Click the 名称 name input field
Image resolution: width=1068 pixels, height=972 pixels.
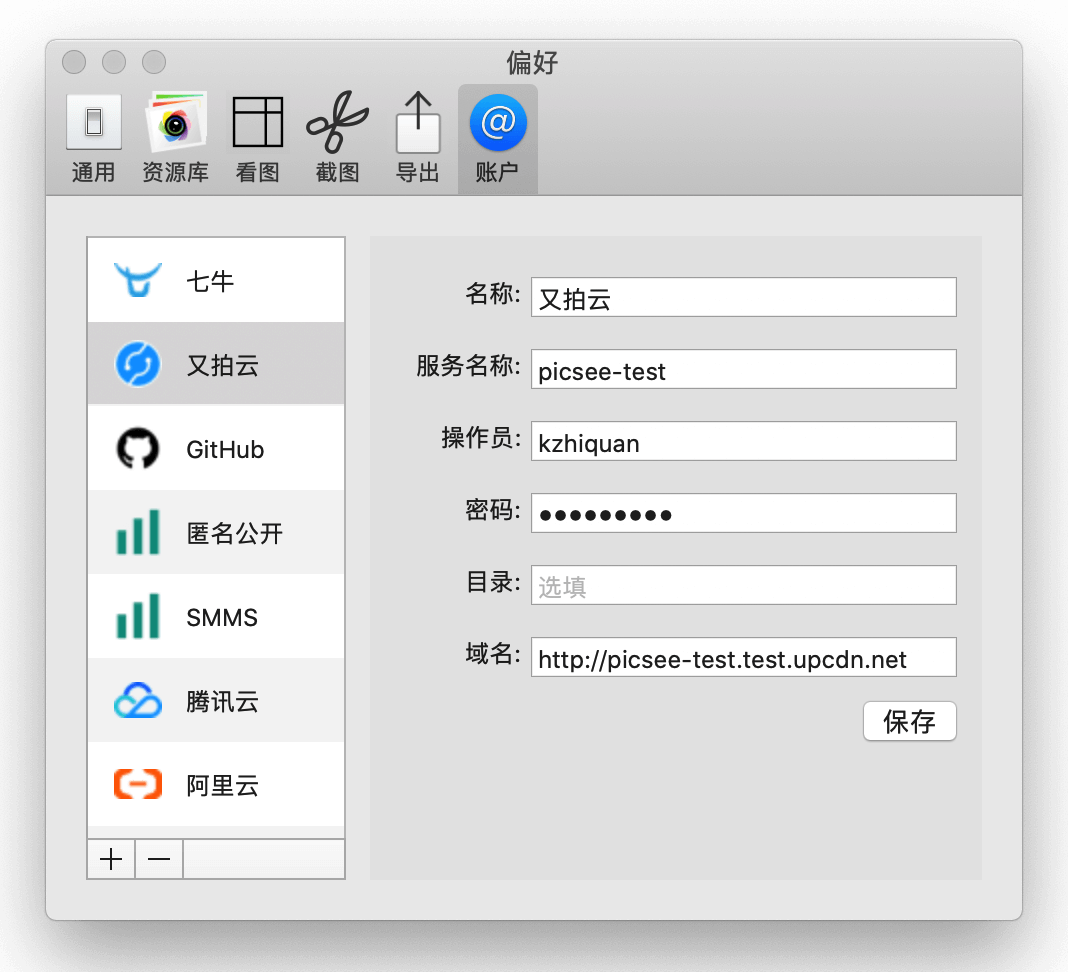point(744,297)
